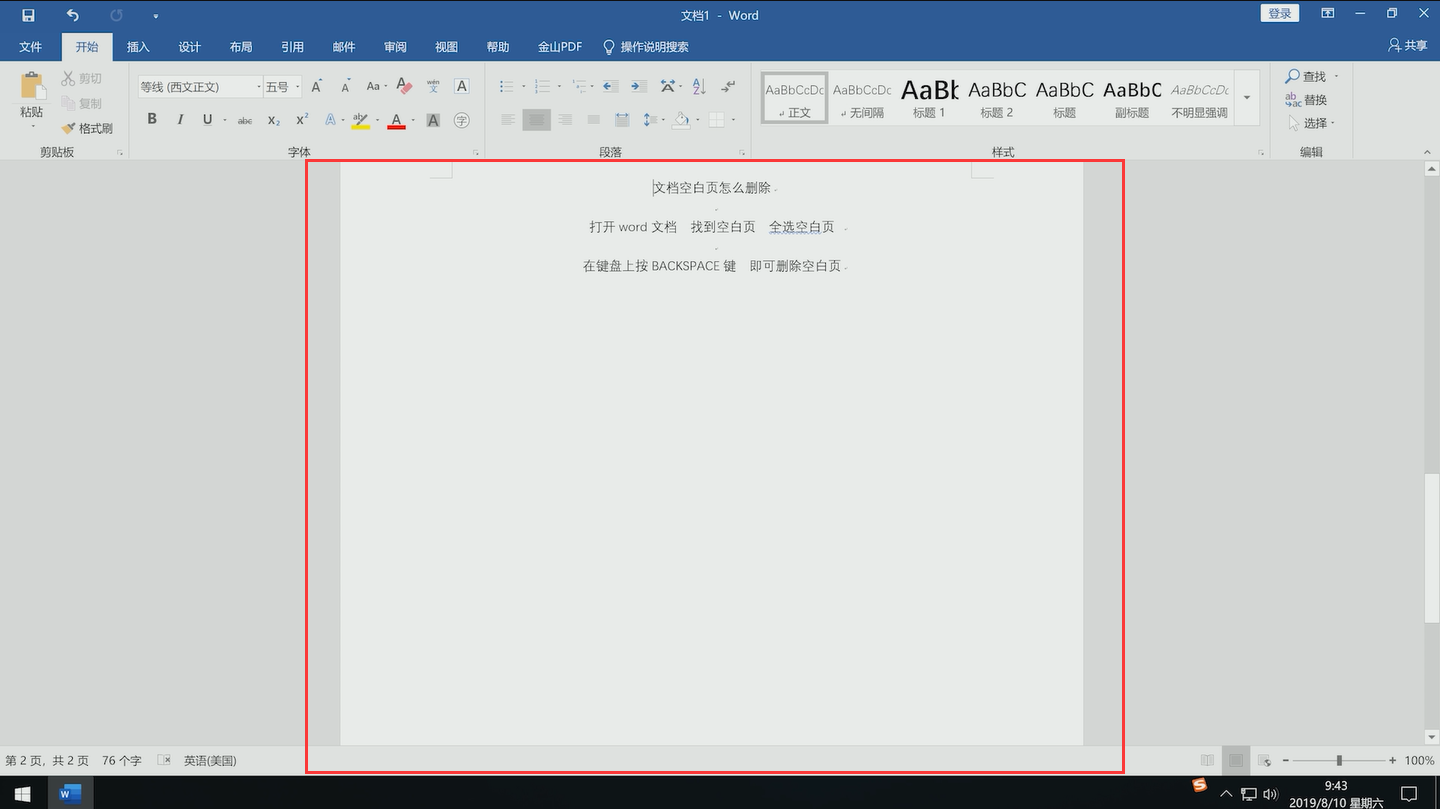Switch to the 布局 (Layout) tab
The image size is (1440, 809).
[241, 47]
